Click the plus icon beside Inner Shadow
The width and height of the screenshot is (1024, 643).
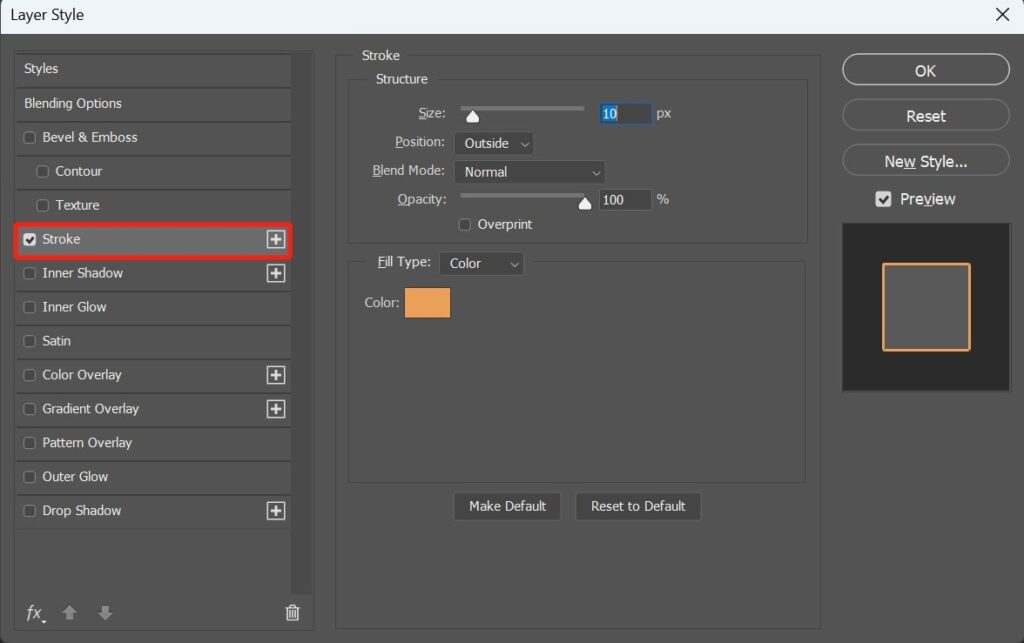pos(277,273)
